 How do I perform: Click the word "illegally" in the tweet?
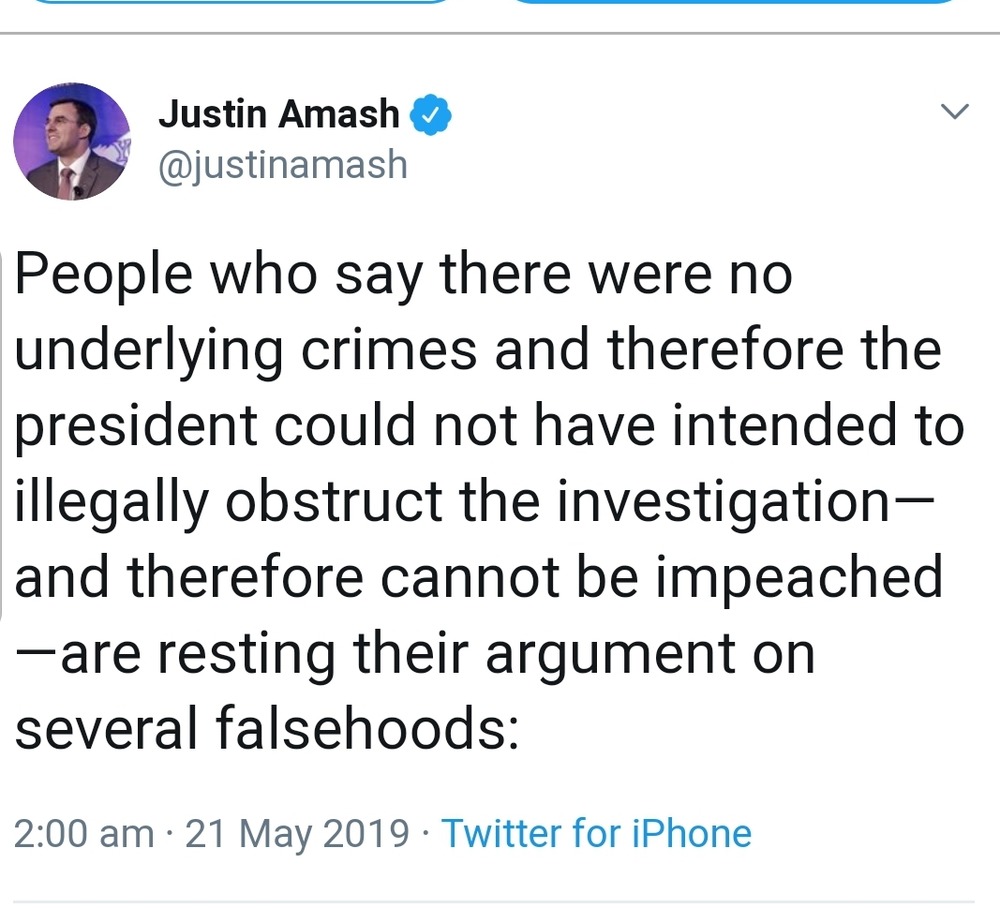click(112, 502)
